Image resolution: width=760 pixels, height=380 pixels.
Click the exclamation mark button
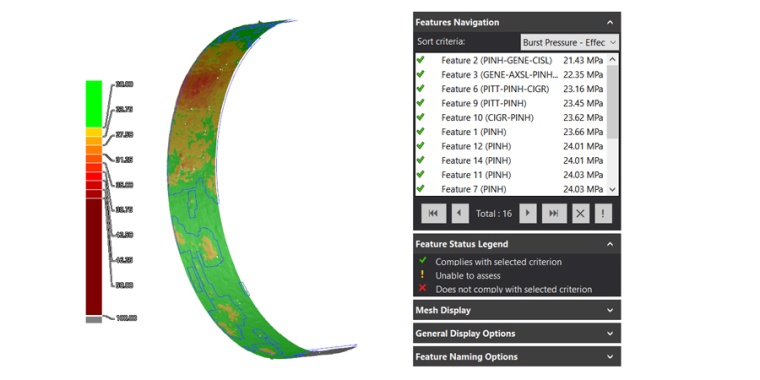[603, 213]
